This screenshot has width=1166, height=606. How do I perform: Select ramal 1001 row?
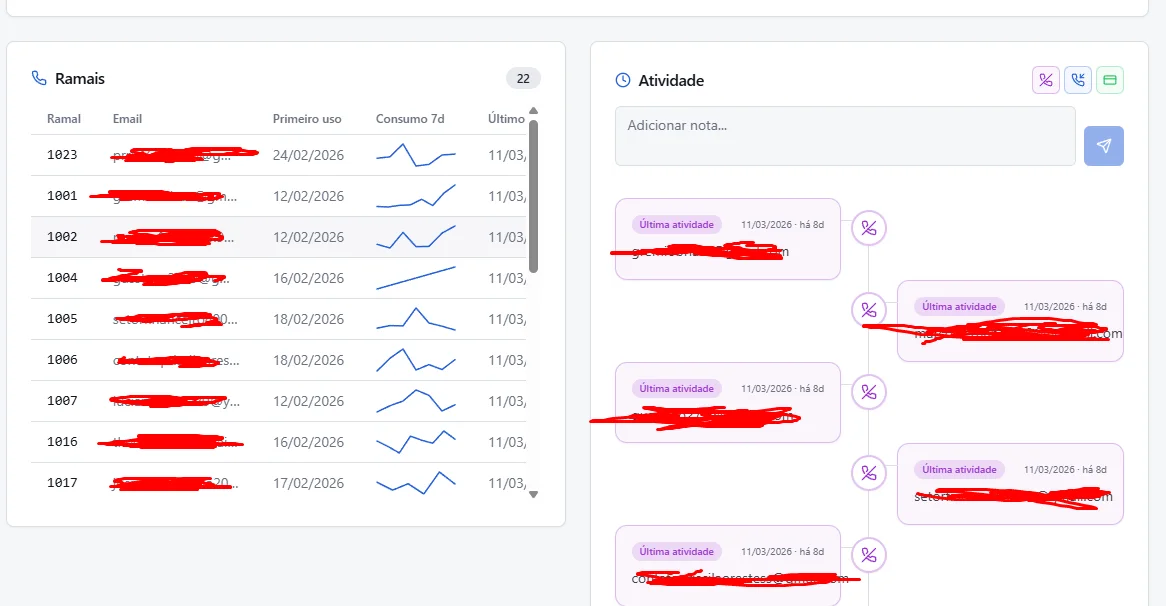tap(279, 196)
